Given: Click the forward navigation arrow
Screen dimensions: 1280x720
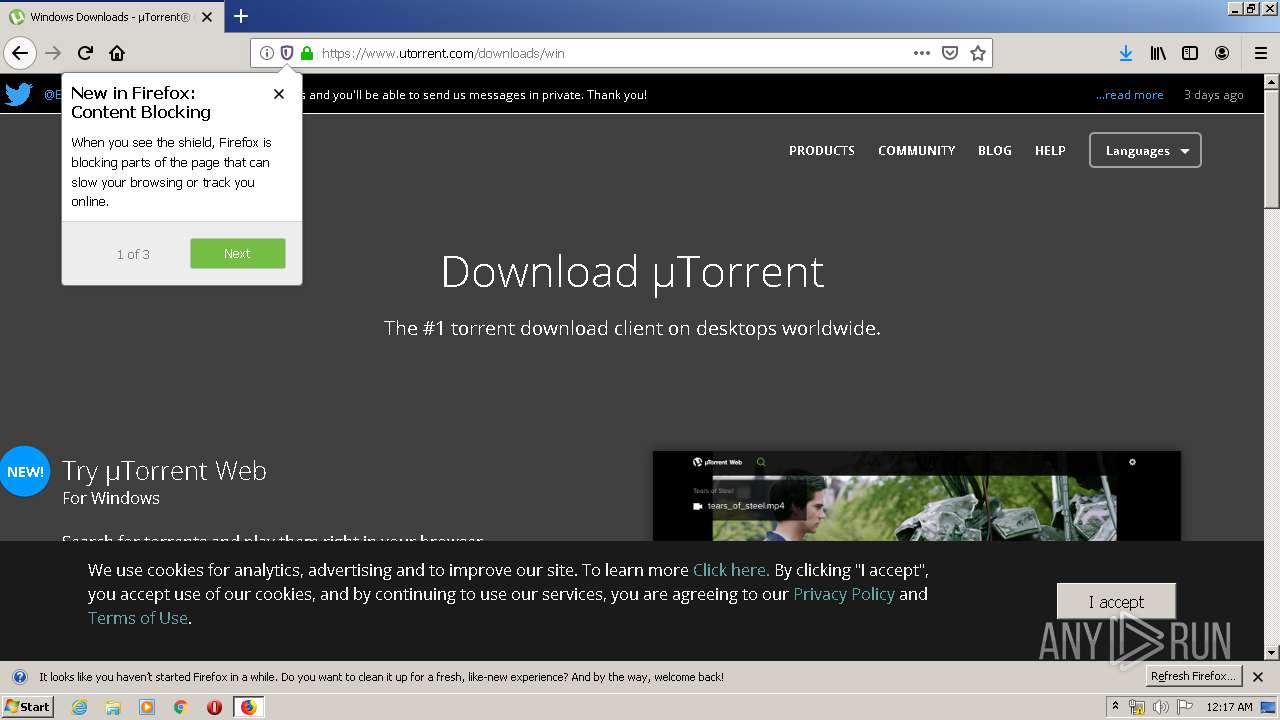Looking at the screenshot, I should tap(53, 53).
